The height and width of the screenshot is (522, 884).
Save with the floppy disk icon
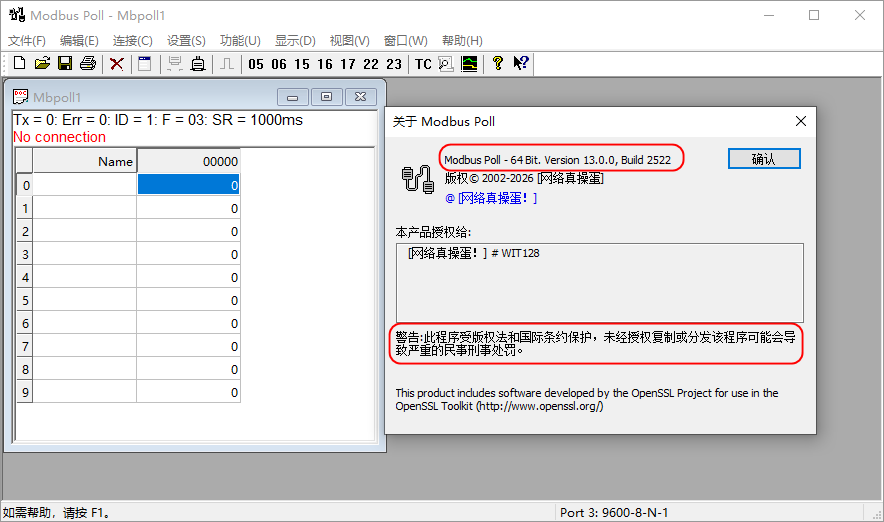coord(65,64)
